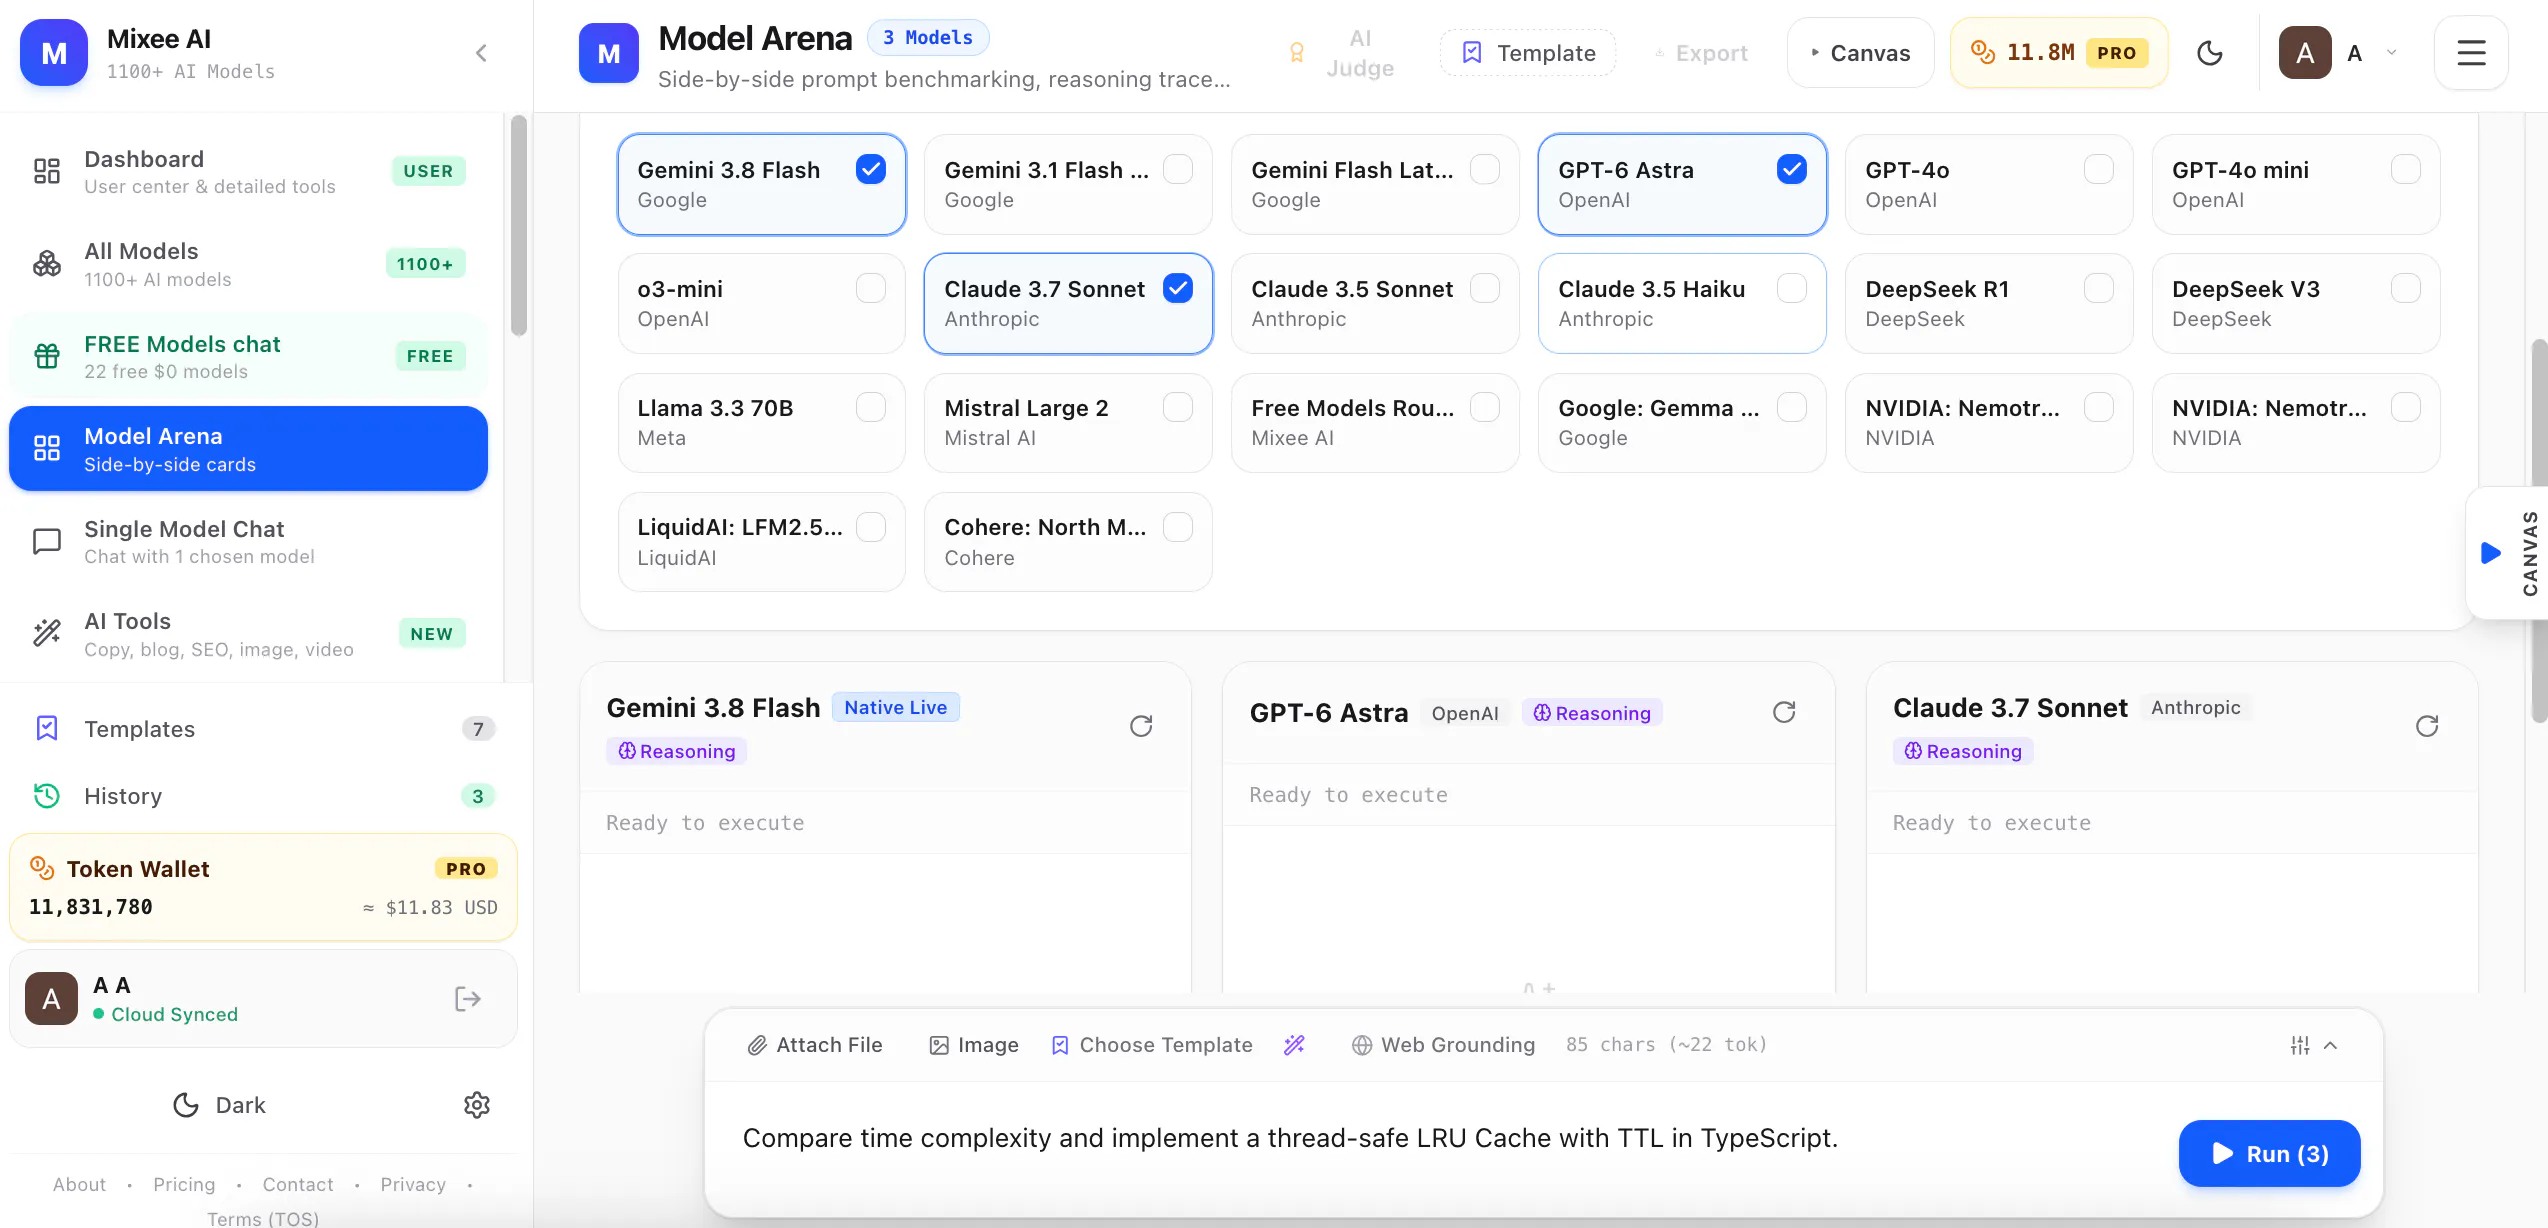This screenshot has width=2548, height=1228.
Task: Click the Mixee AI logo in the sidebar
Action: coord(54,53)
